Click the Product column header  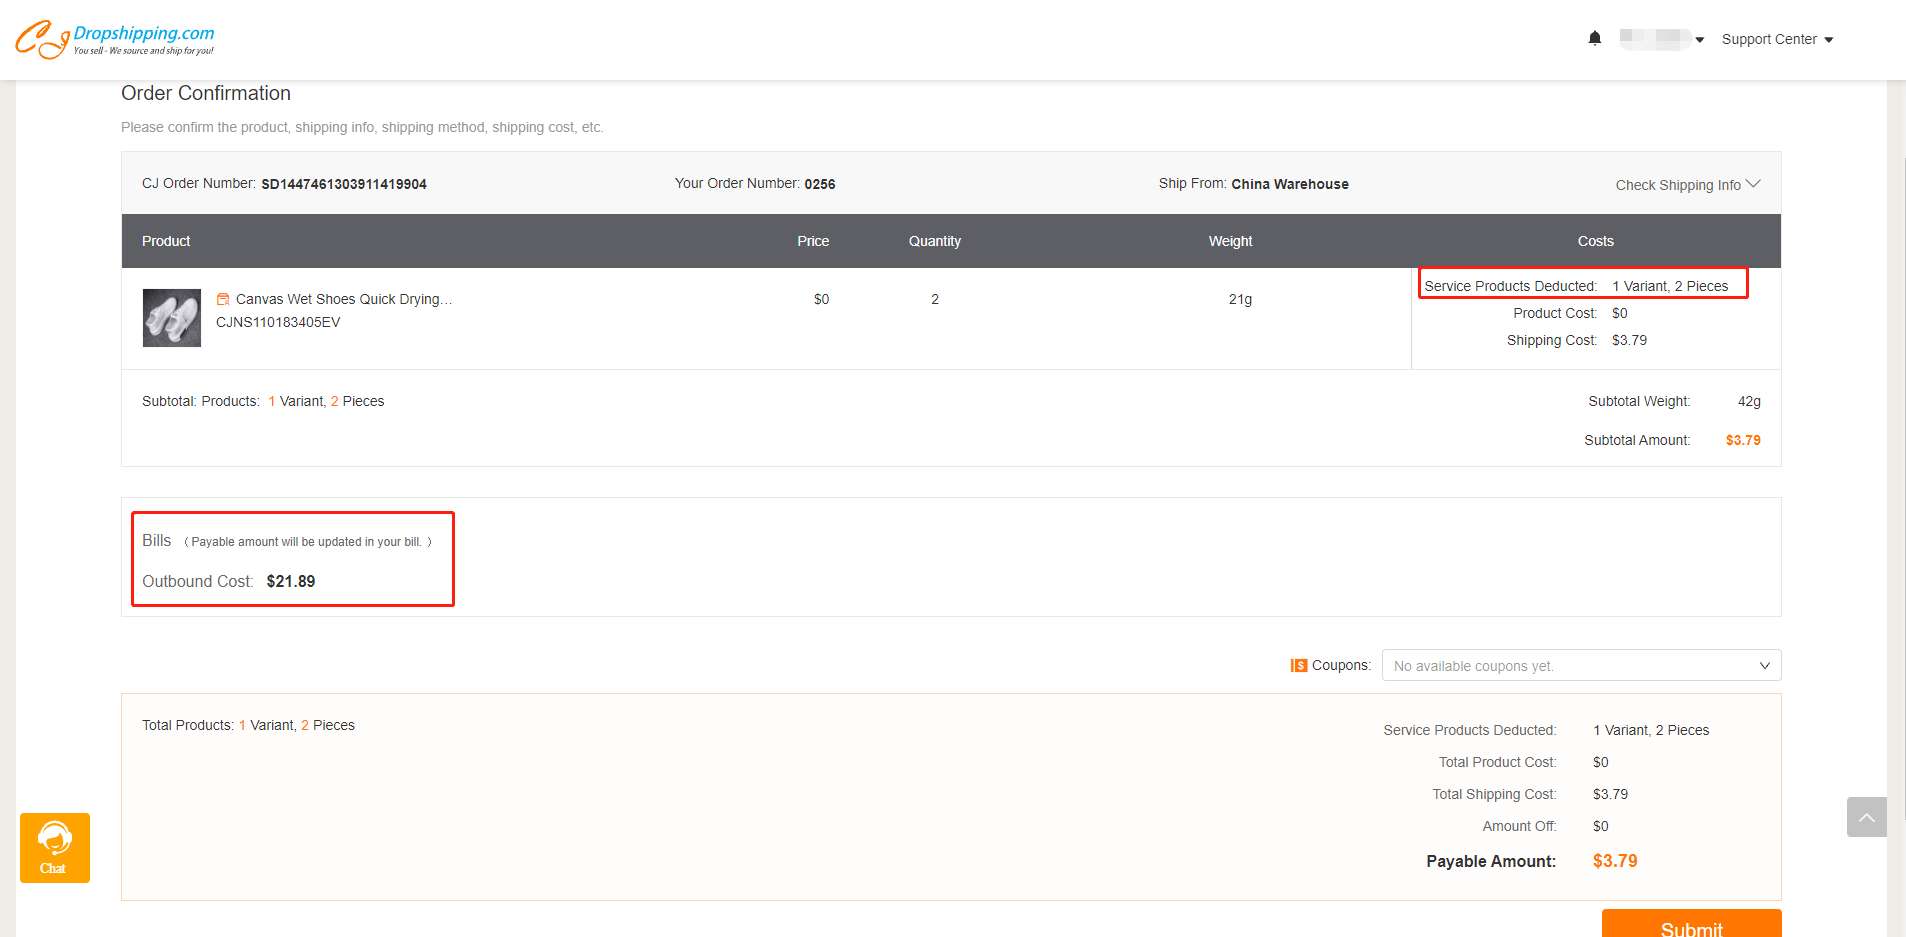166,241
